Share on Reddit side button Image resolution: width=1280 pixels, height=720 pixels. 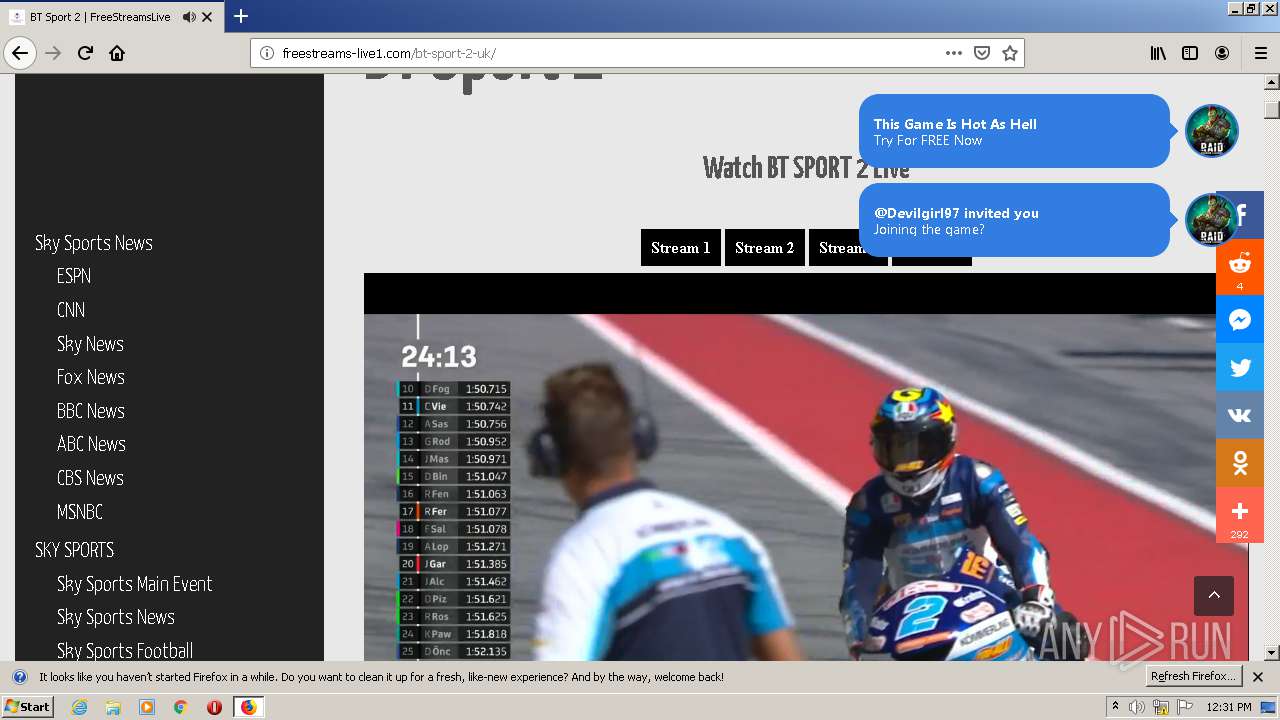point(1240,267)
